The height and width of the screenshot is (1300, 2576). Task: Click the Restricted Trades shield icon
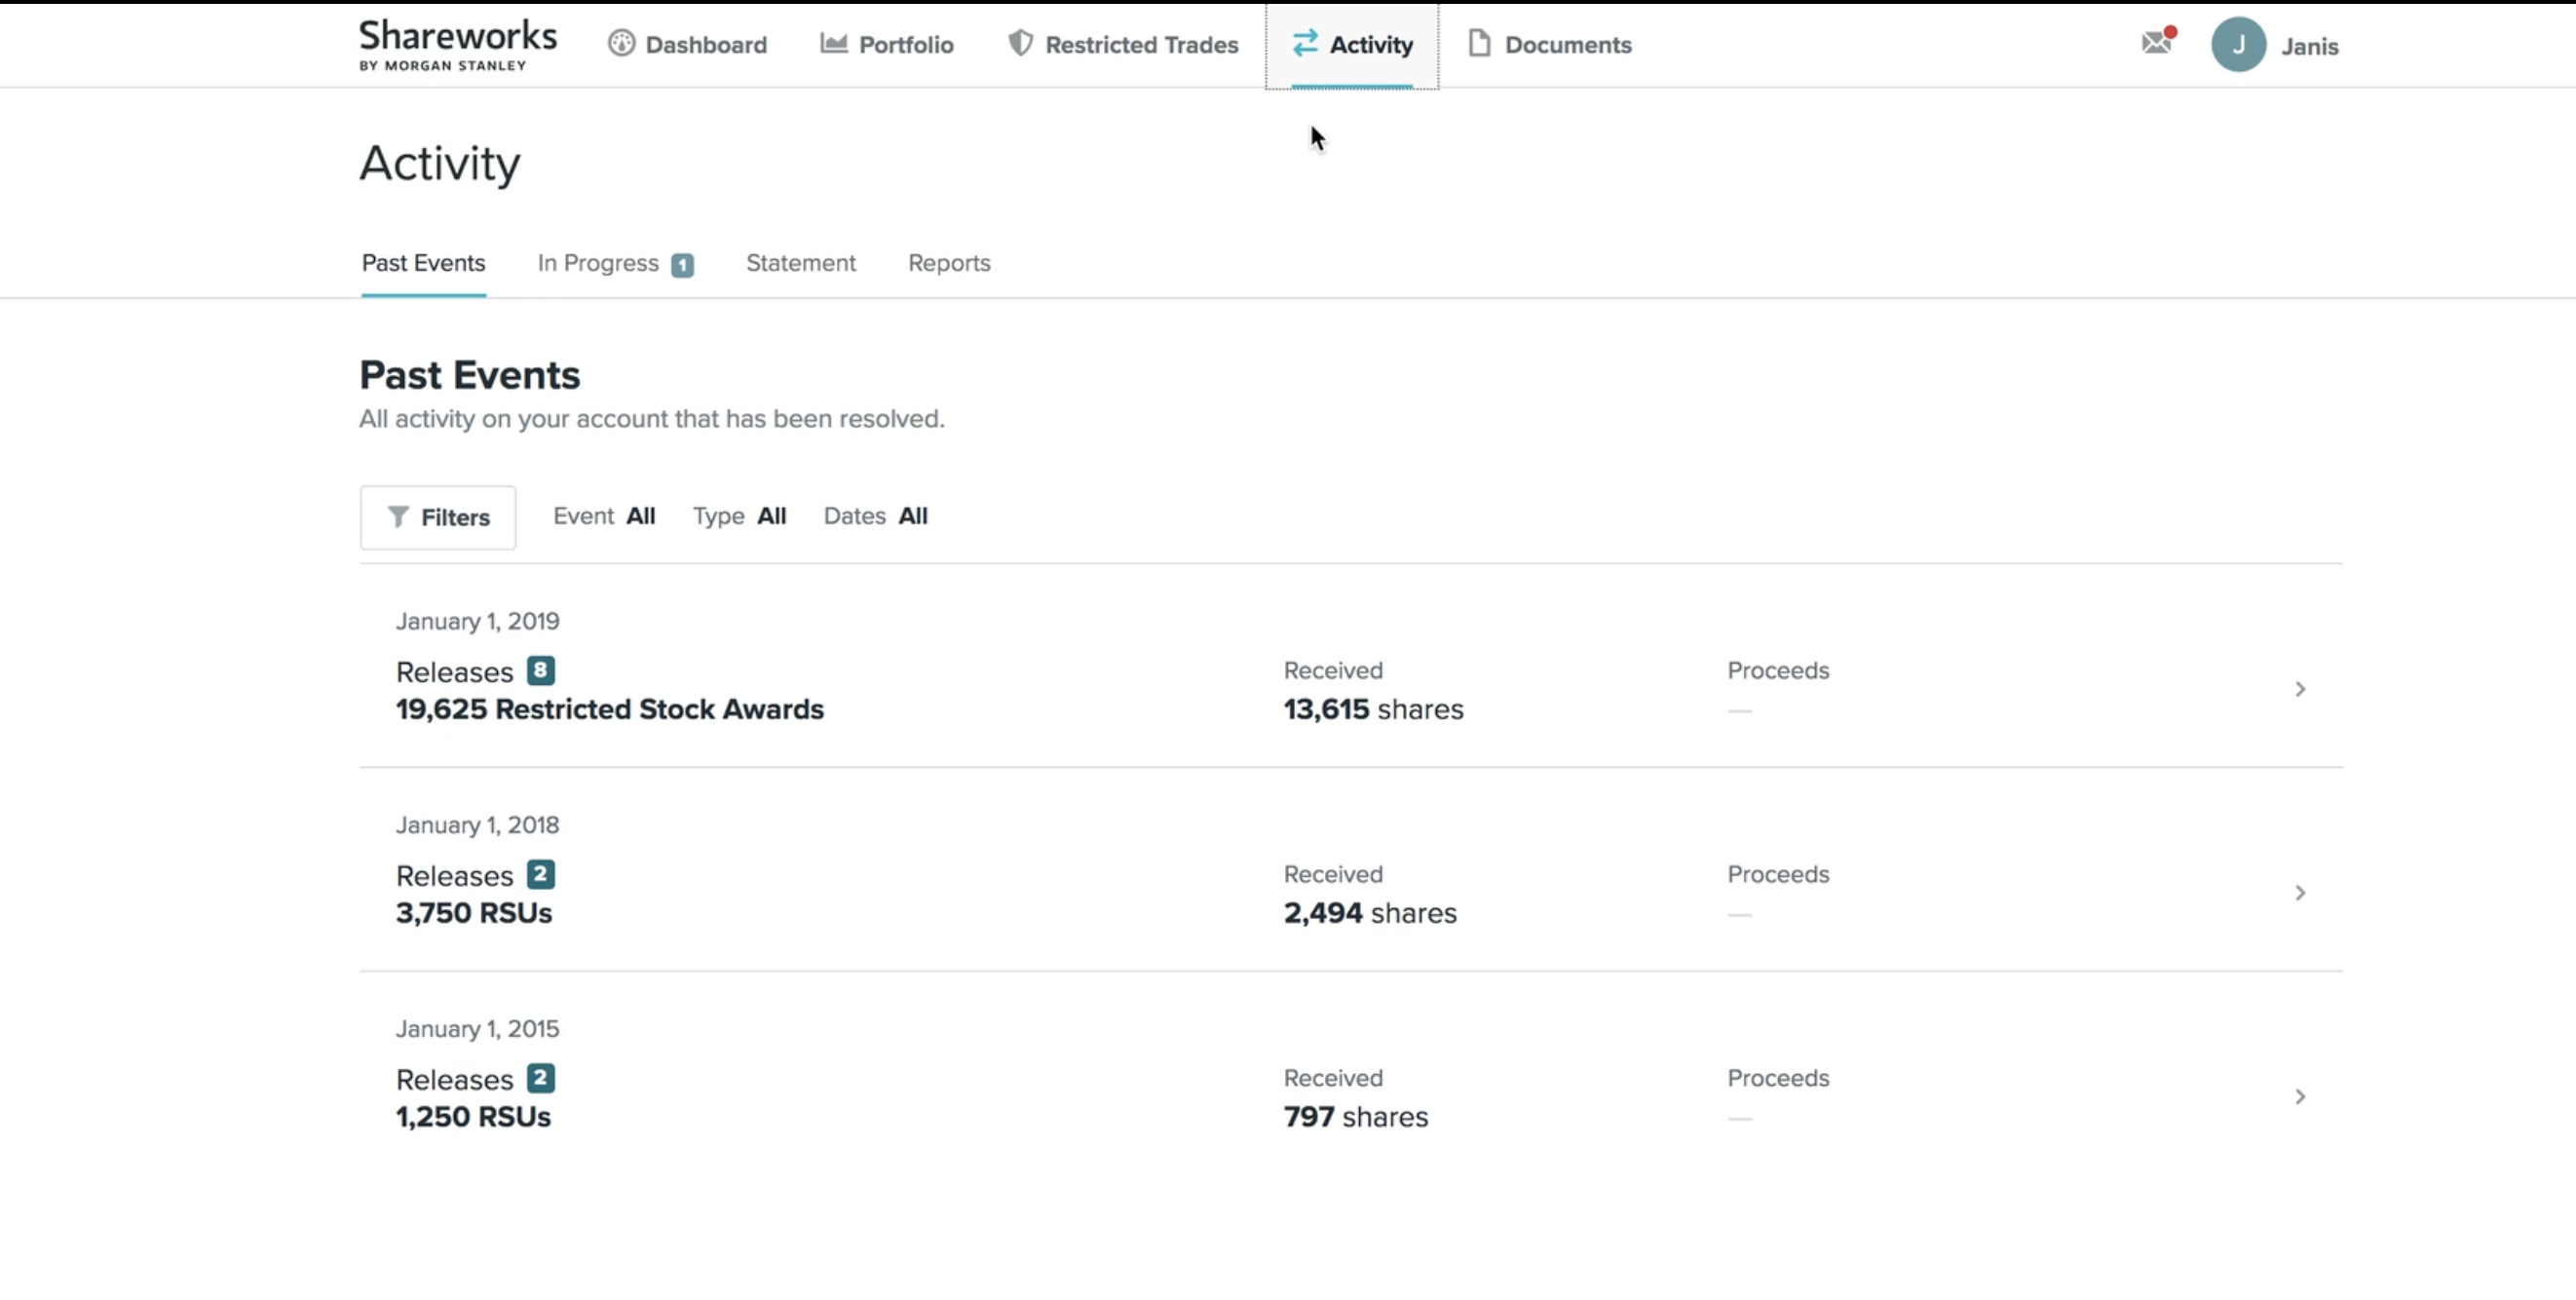(x=1020, y=44)
